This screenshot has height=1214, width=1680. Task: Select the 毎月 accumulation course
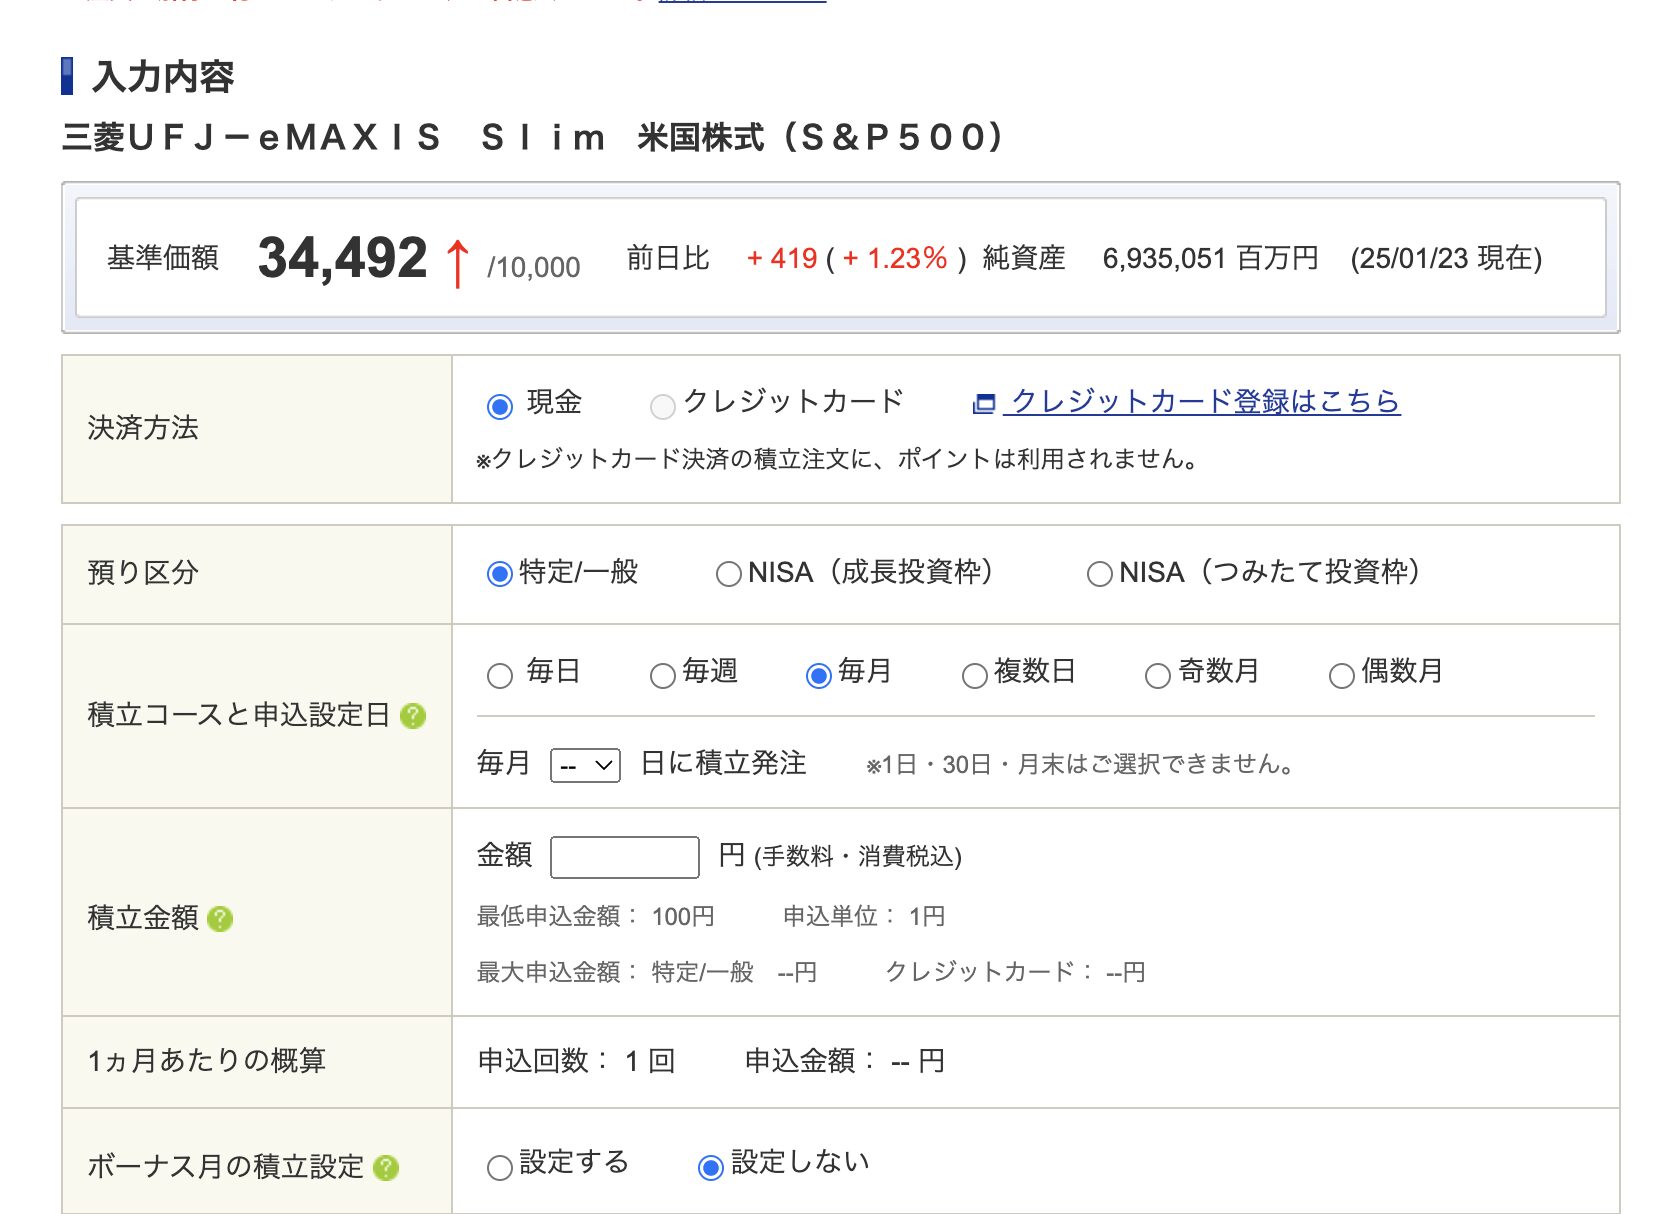(818, 676)
